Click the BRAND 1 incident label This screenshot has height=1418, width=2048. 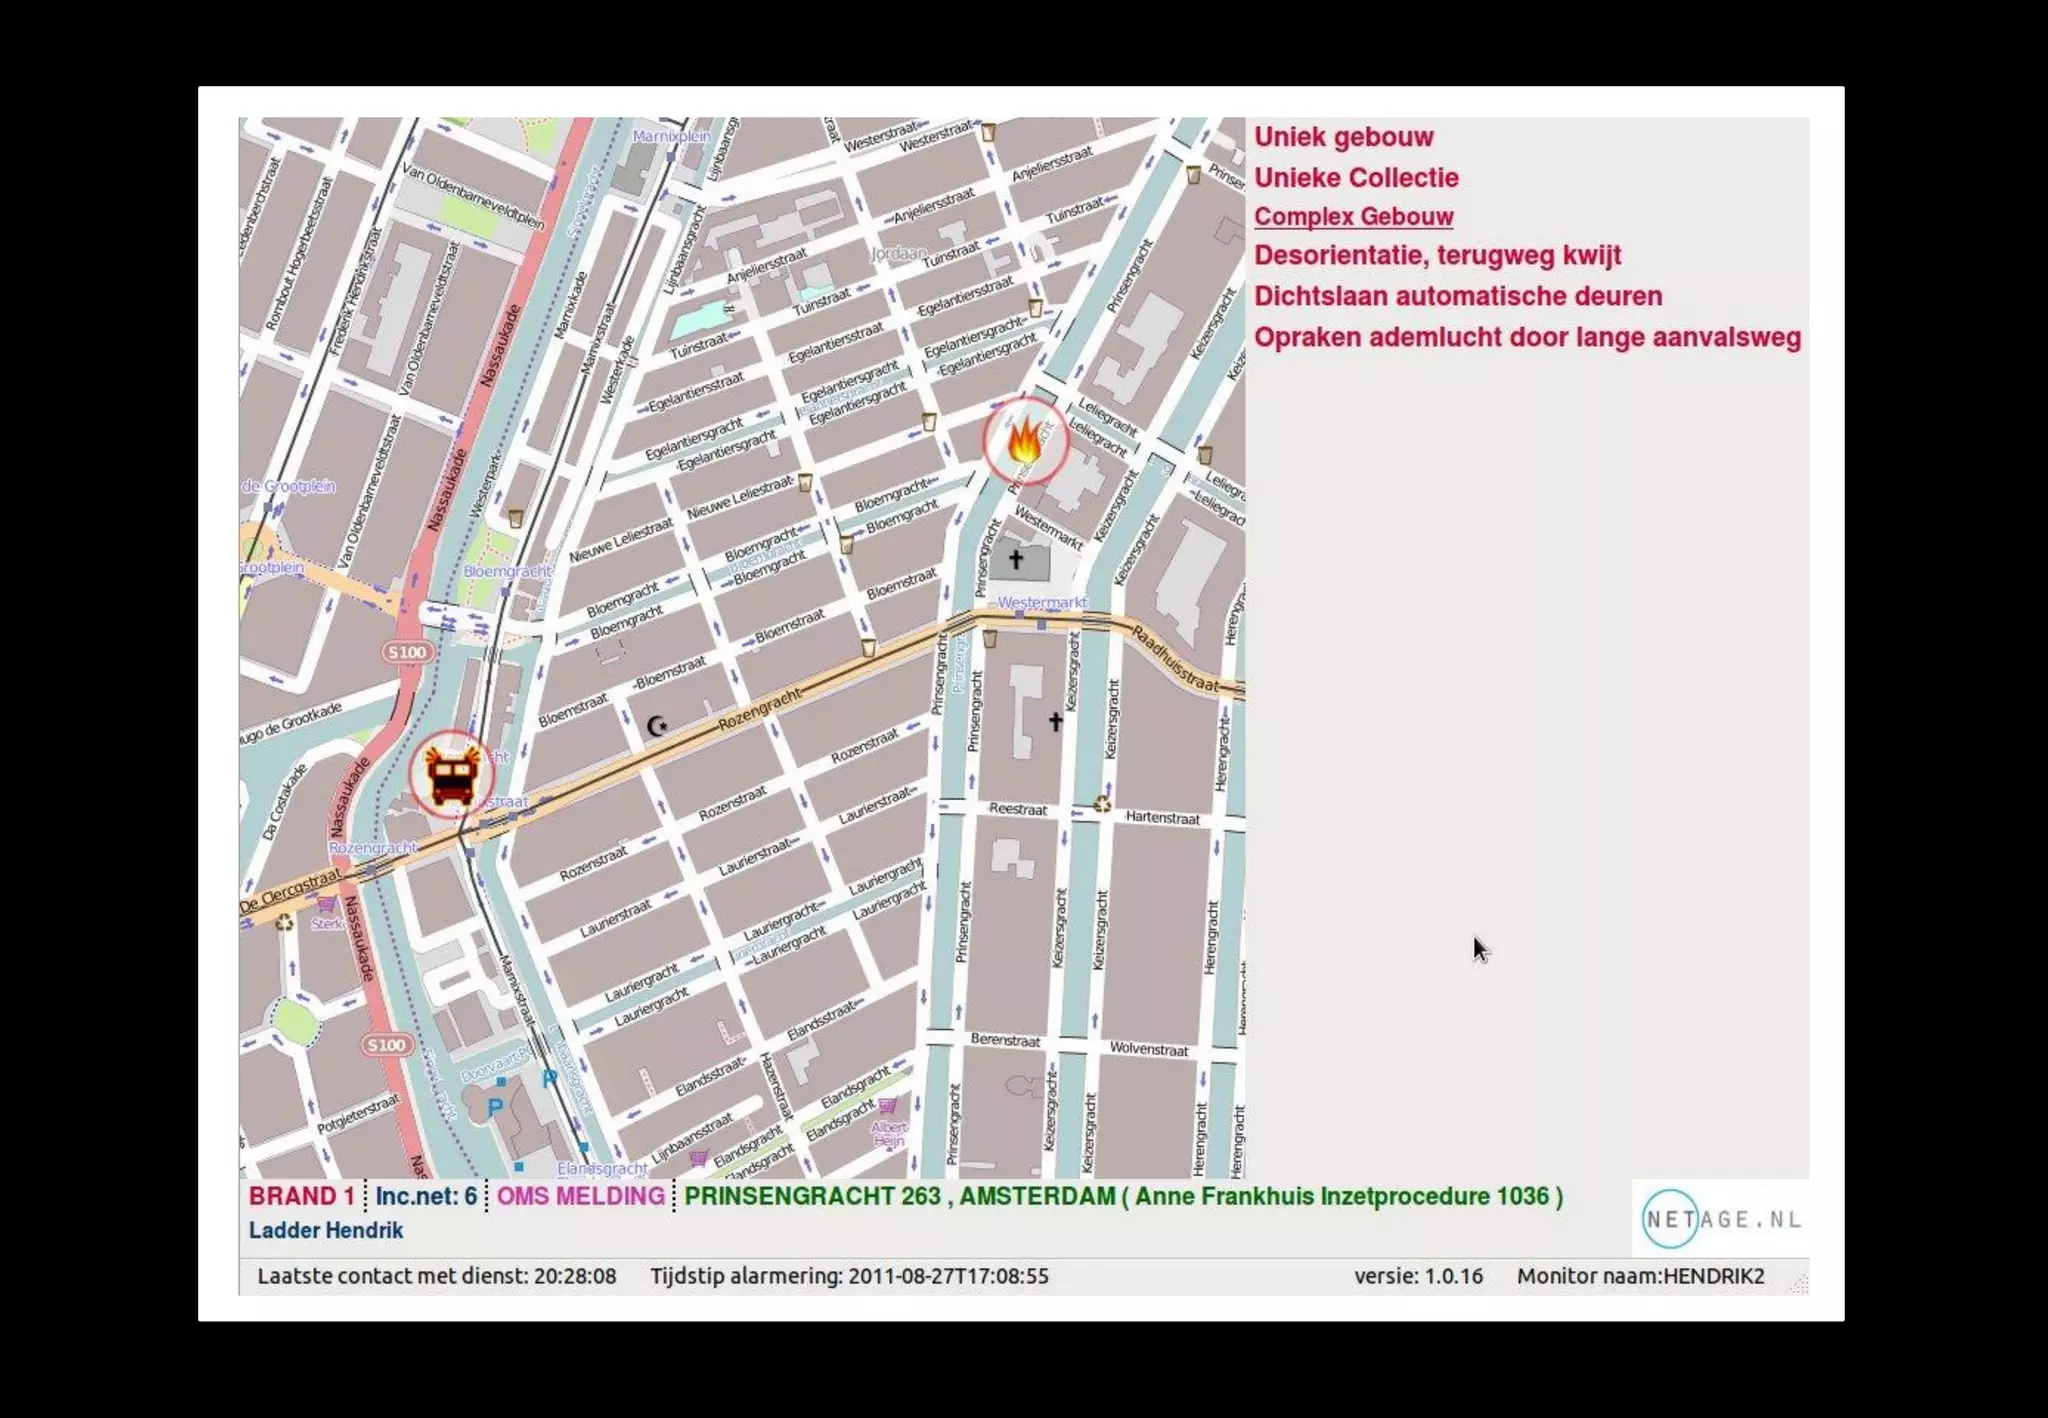coord(301,1196)
